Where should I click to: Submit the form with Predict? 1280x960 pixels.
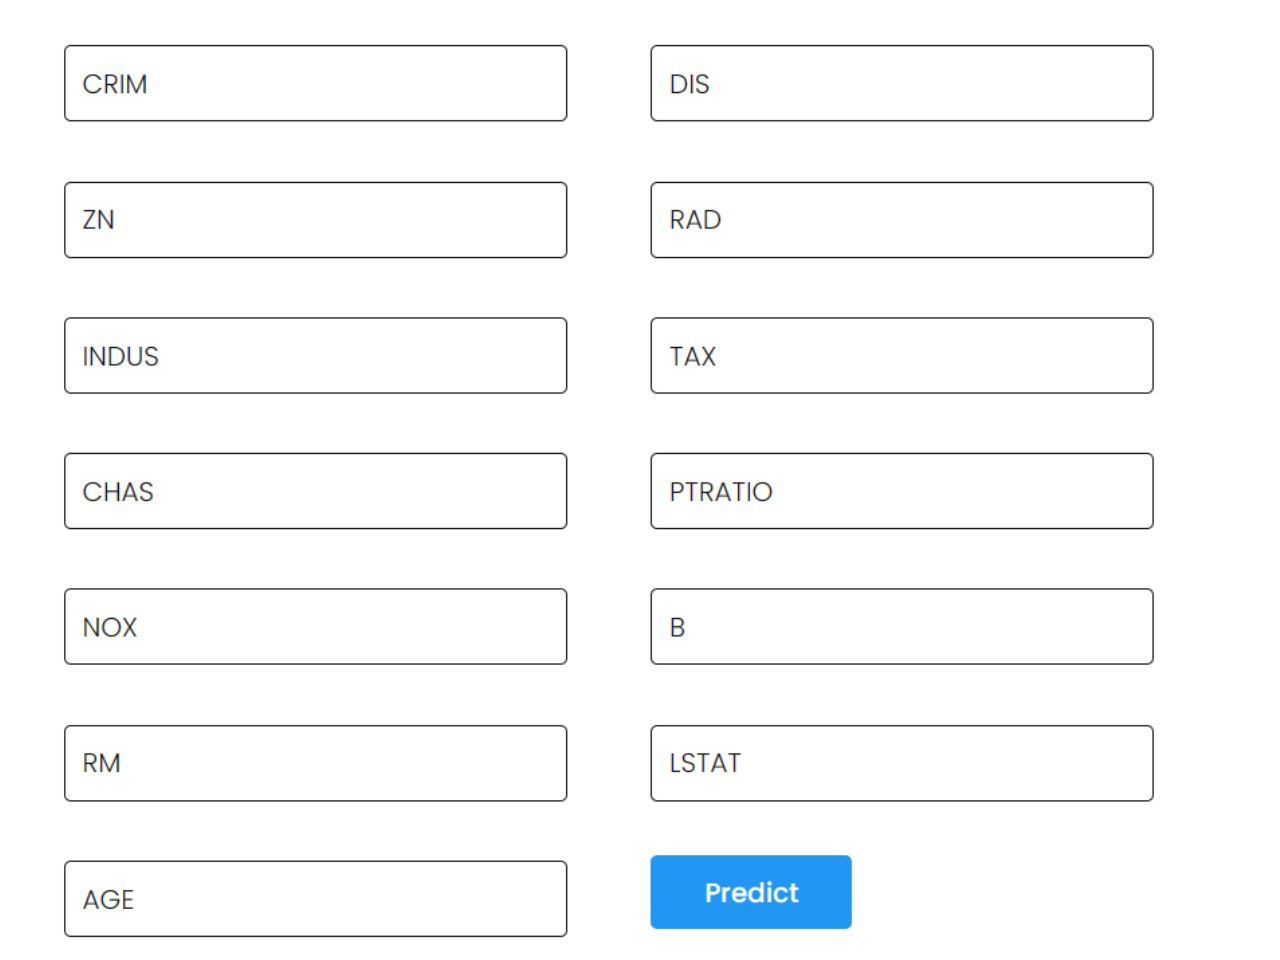751,892
